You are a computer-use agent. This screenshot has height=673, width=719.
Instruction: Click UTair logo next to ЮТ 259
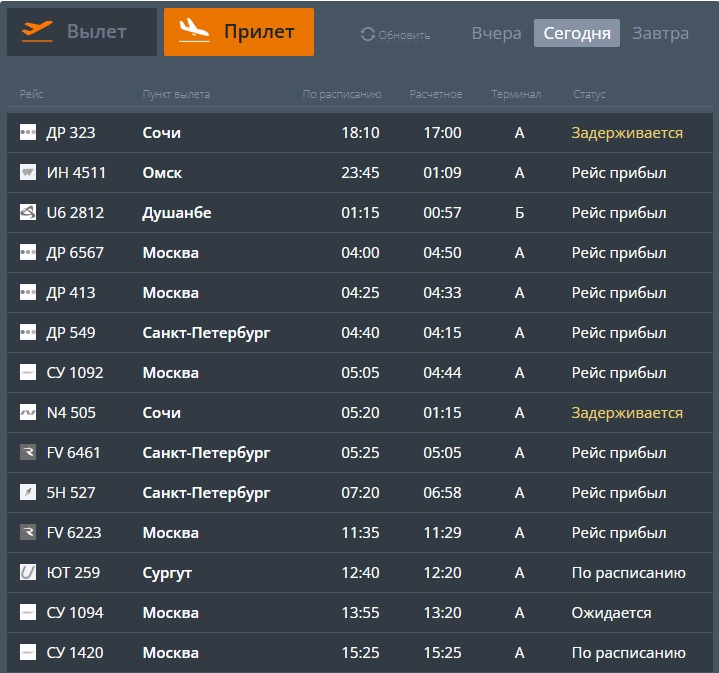[28, 573]
